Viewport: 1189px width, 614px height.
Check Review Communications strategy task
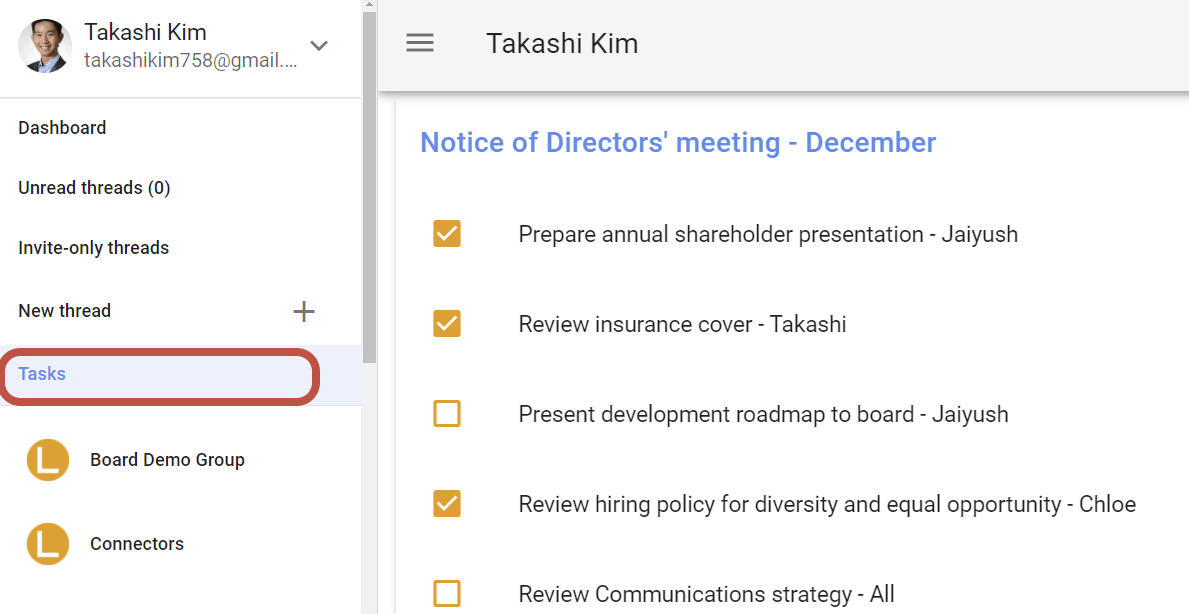tap(447, 594)
